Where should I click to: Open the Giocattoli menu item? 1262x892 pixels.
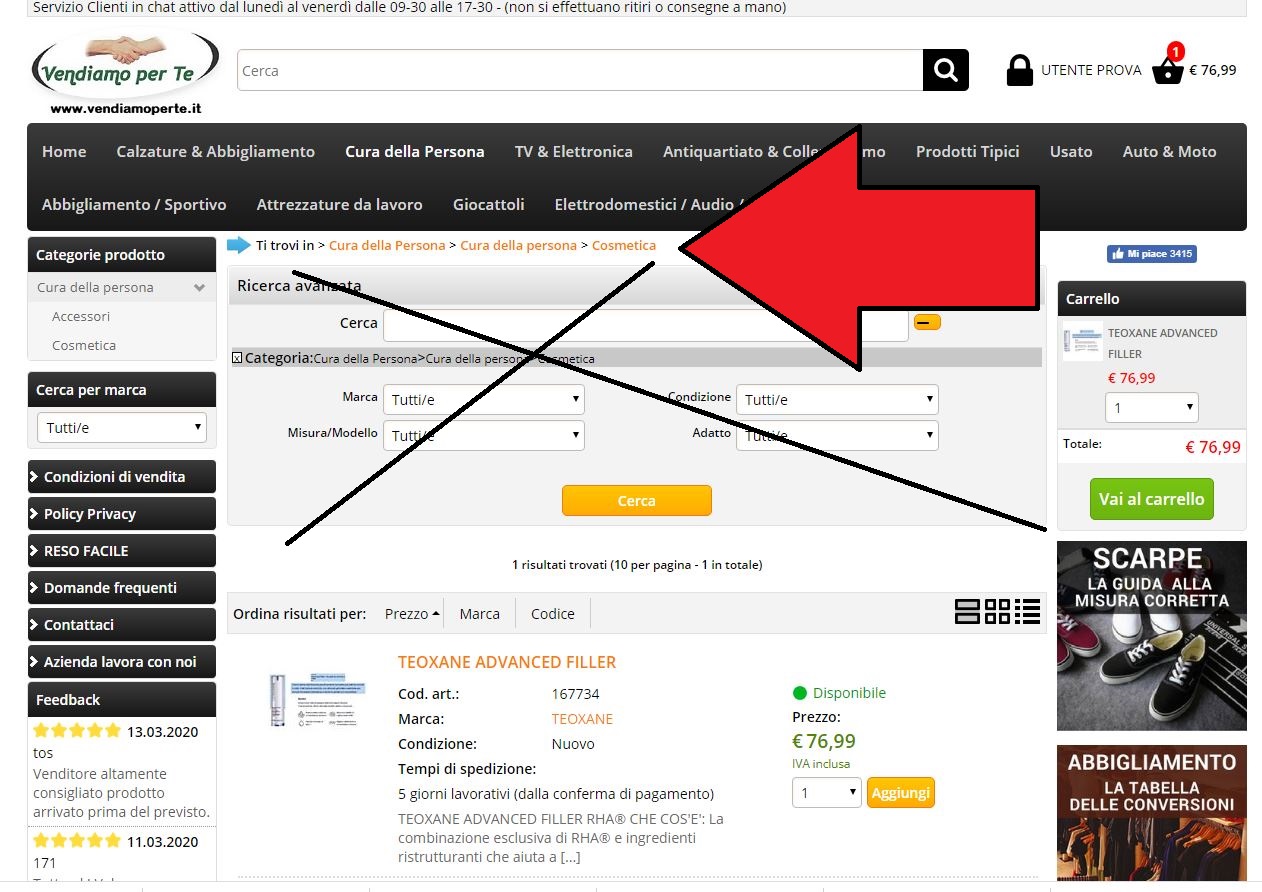pyautogui.click(x=488, y=204)
